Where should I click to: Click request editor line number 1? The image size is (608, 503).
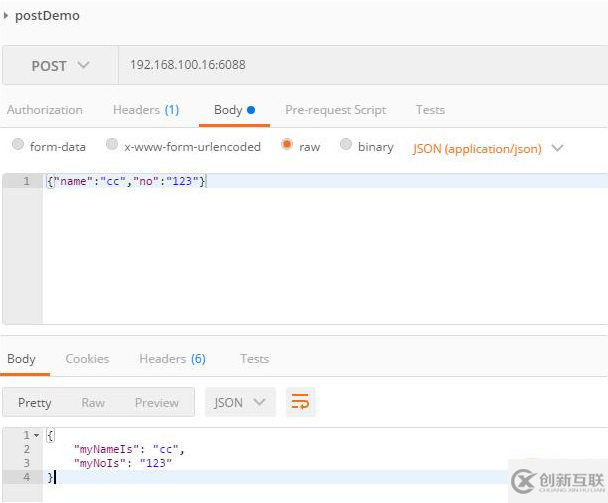click(x=26, y=181)
